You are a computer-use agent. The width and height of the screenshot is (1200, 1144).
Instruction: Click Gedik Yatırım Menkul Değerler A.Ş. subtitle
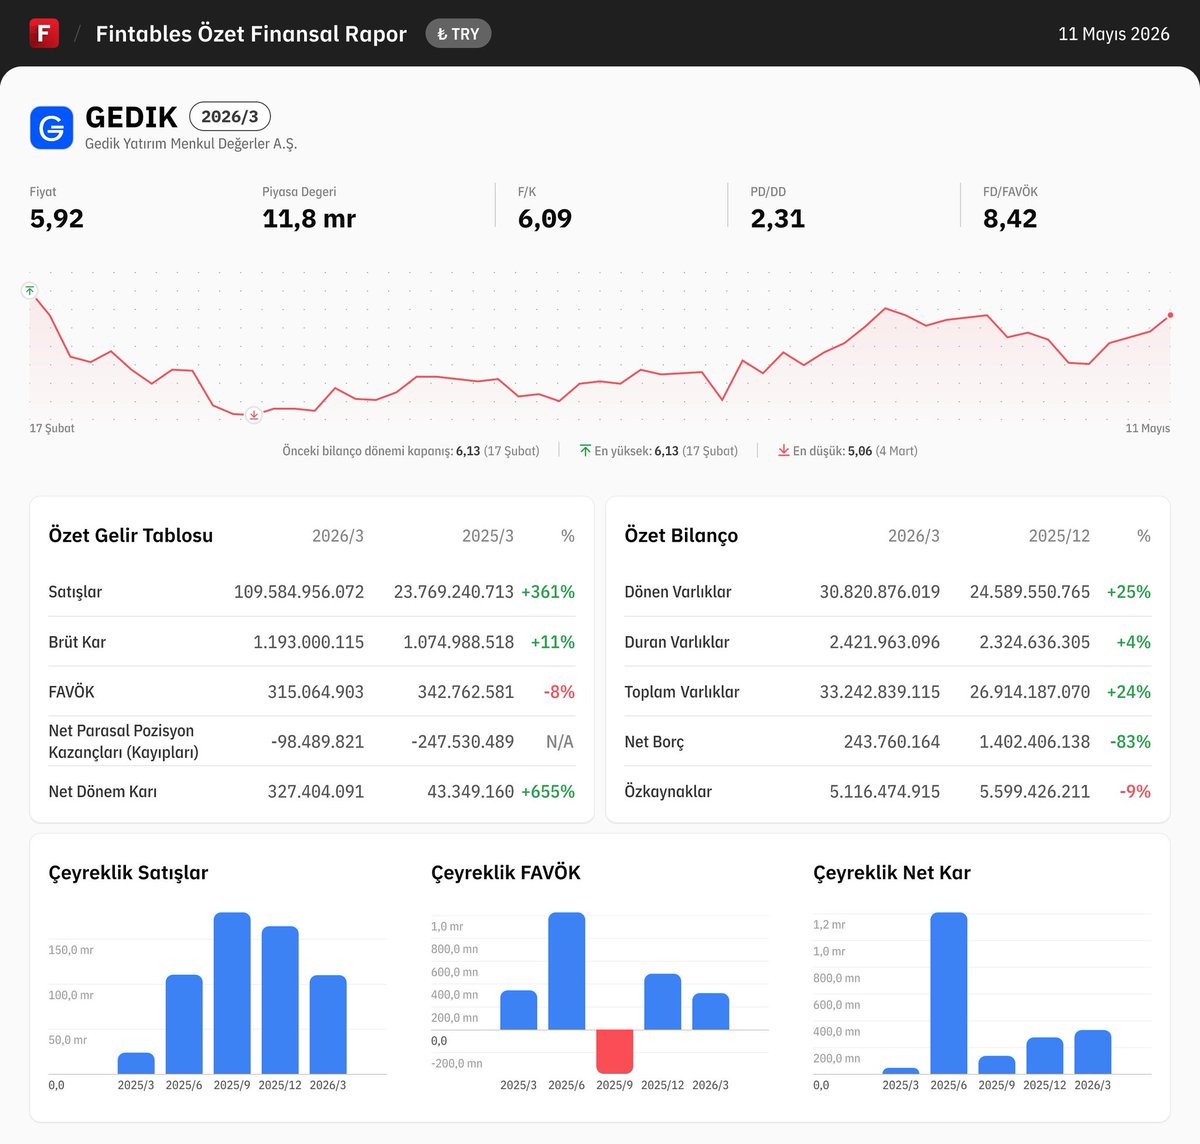point(191,144)
